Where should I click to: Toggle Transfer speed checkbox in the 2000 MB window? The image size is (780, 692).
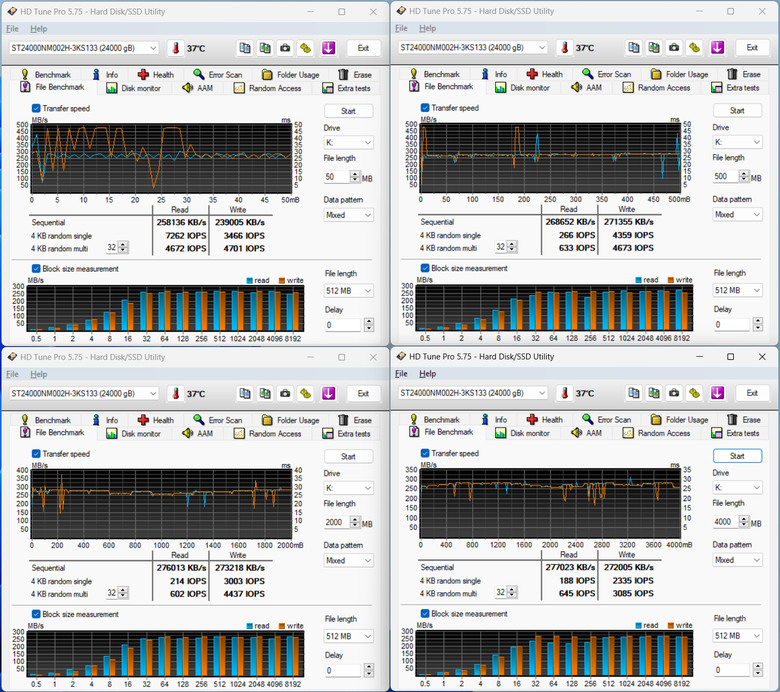(x=36, y=454)
